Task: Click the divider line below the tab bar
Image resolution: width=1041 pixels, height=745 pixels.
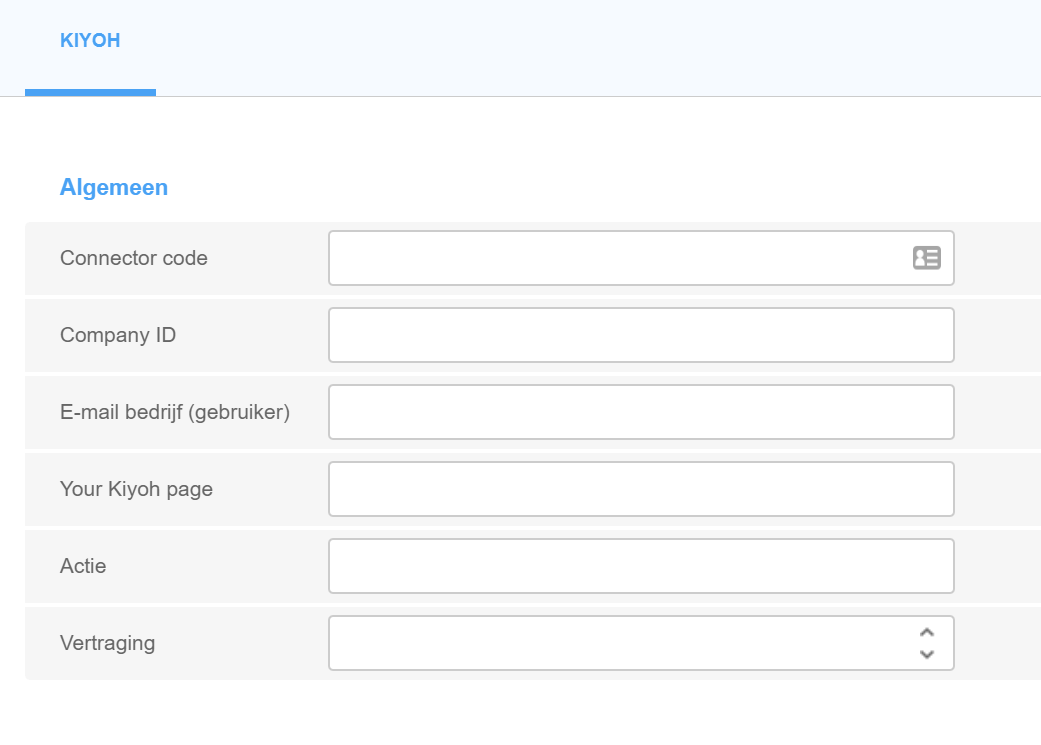Action: pos(600,96)
